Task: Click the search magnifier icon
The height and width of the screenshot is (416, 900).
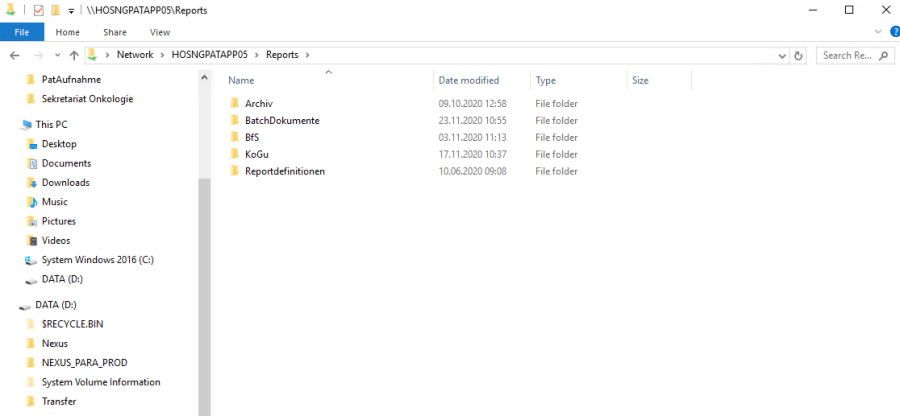Action: pyautogui.click(x=884, y=56)
